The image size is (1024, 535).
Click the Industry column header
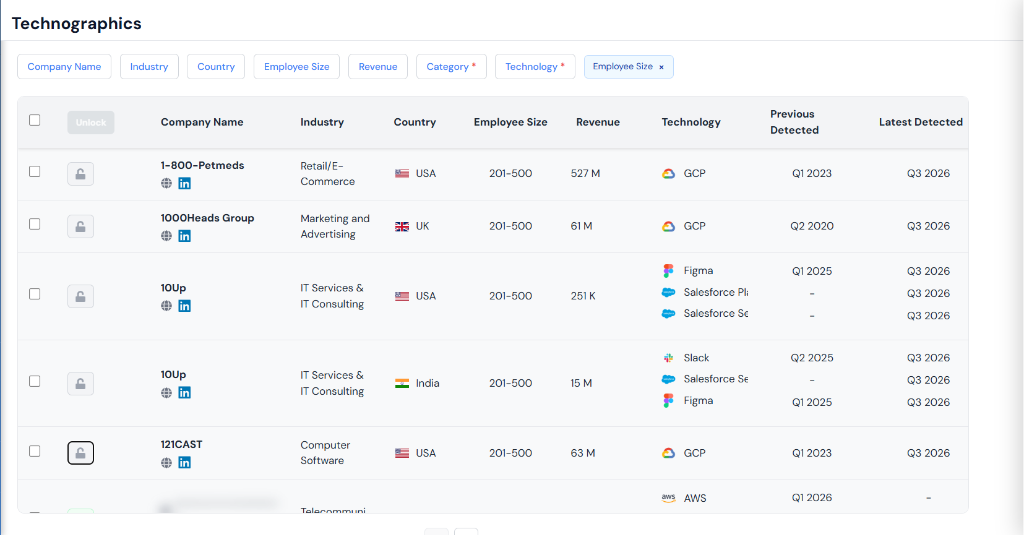point(322,122)
